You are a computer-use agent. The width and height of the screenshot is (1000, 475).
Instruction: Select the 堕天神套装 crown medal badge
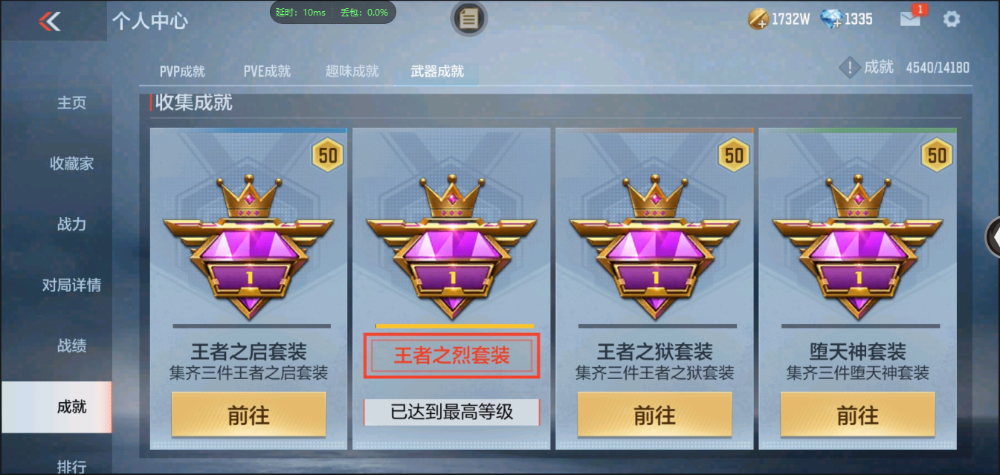coord(858,246)
